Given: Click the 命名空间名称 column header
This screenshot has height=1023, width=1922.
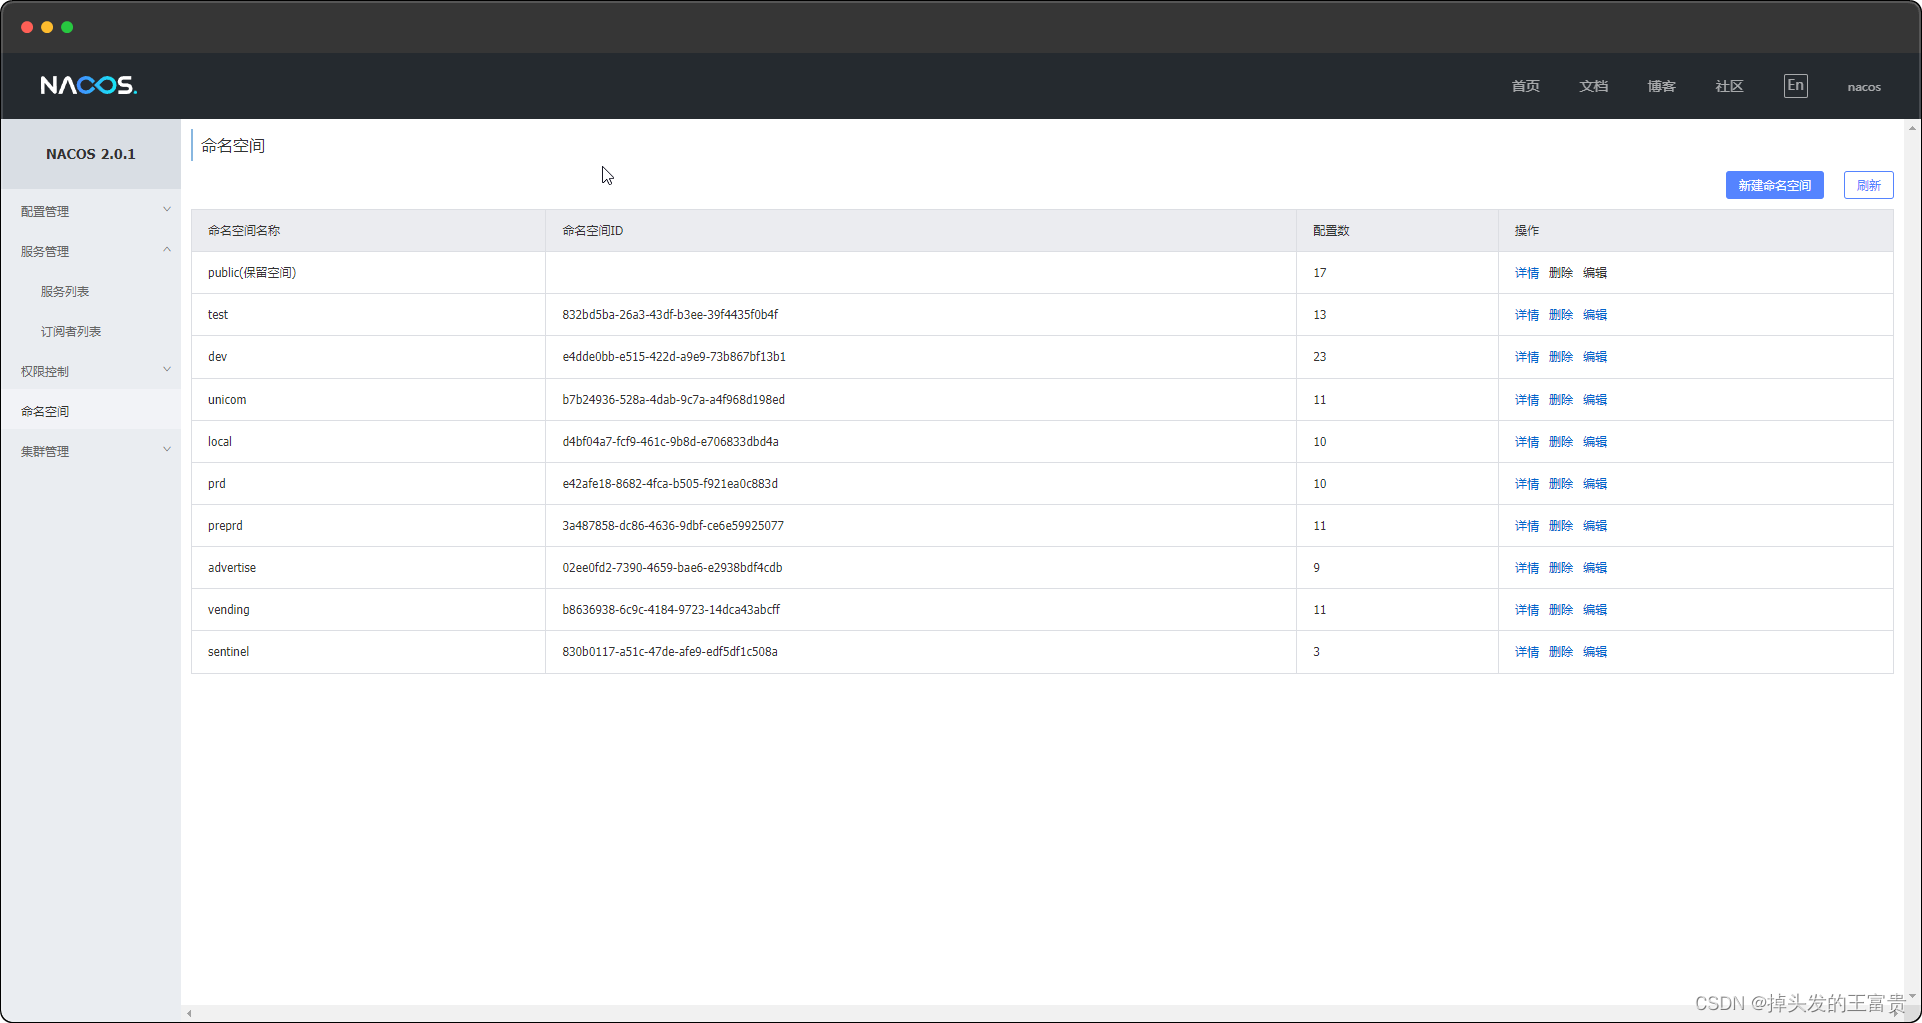Looking at the screenshot, I should 368,231.
